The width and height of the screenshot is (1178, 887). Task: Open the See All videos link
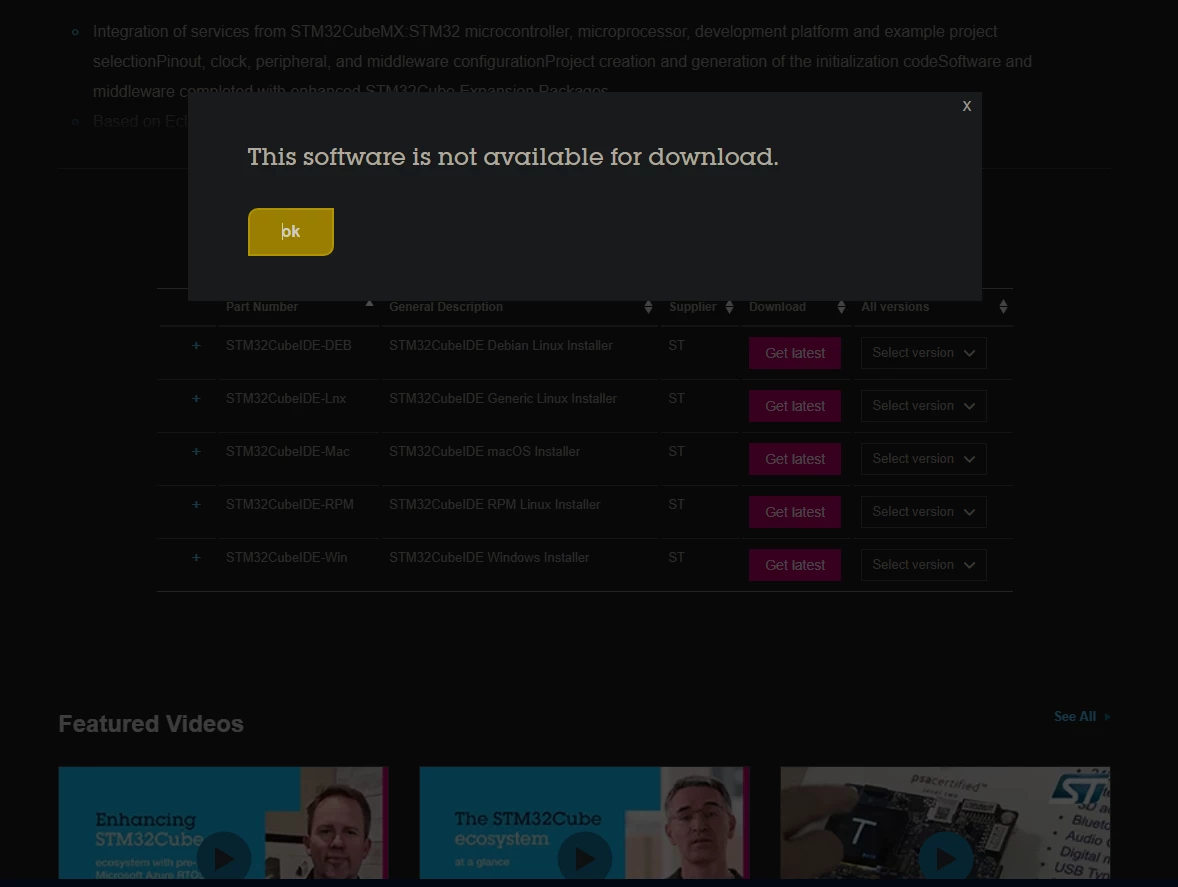pyautogui.click(x=1082, y=717)
